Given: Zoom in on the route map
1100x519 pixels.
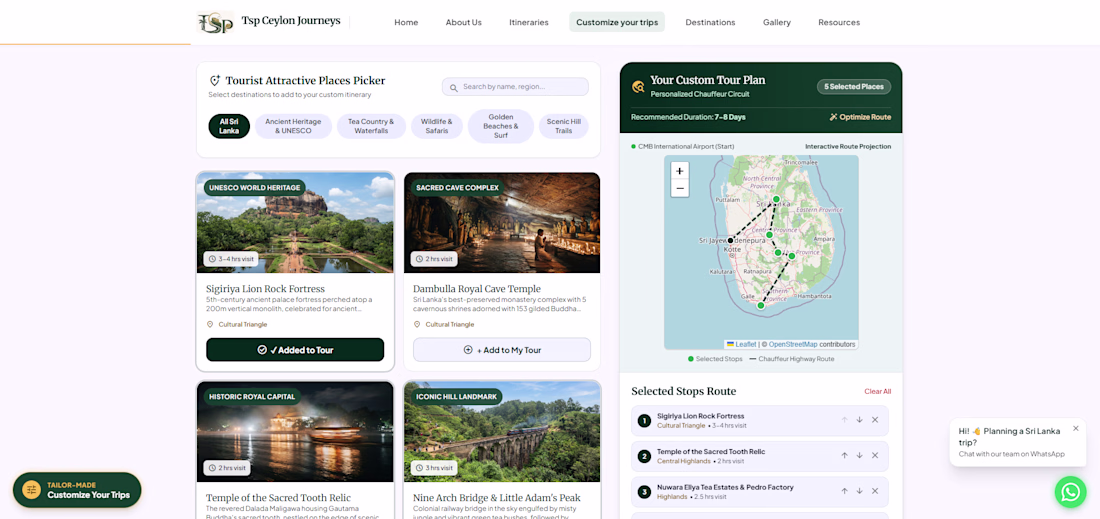Looking at the screenshot, I should [x=679, y=170].
